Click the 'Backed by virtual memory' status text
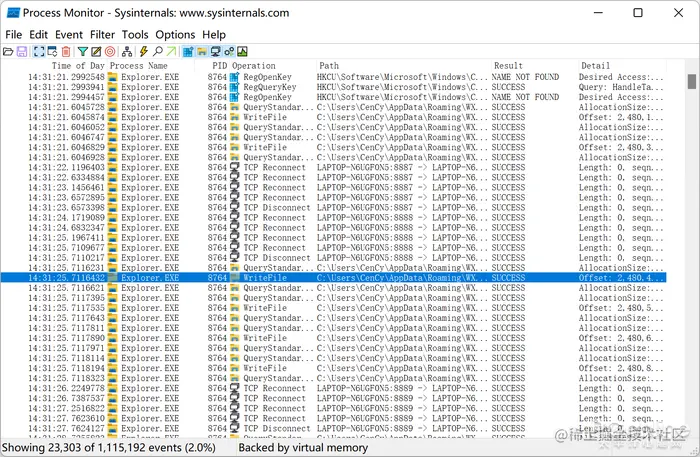Viewport: 700px width, 457px height. tap(303, 448)
